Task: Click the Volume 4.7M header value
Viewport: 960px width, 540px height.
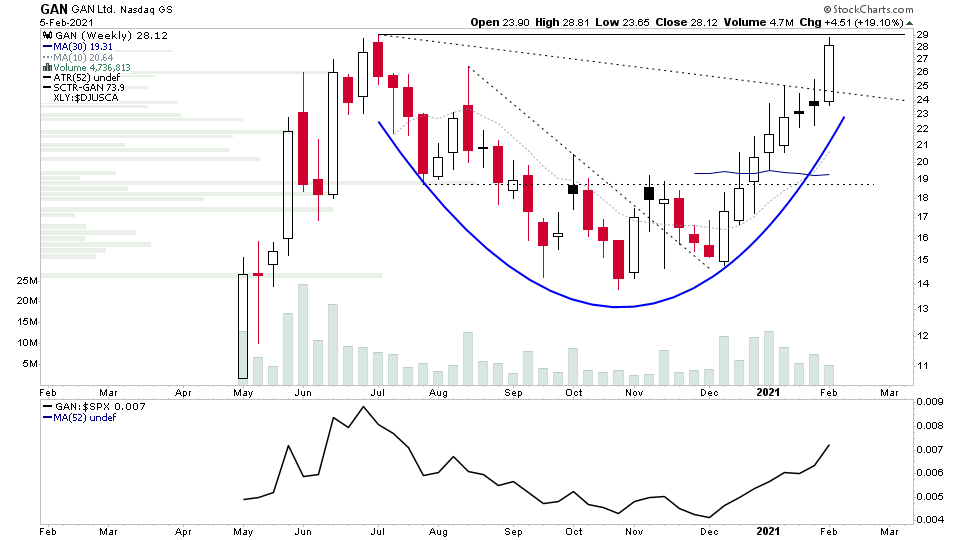Action: point(759,23)
